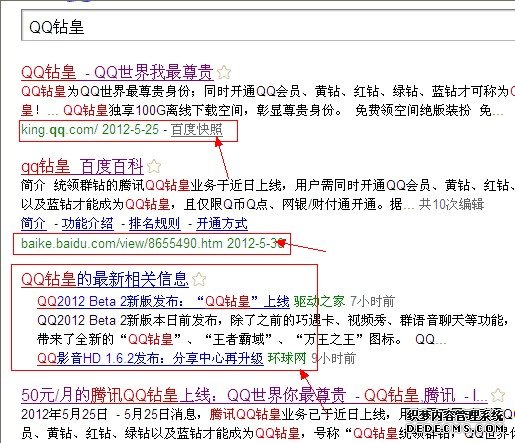Click king.qq.com green URL text

click(x=59, y=130)
